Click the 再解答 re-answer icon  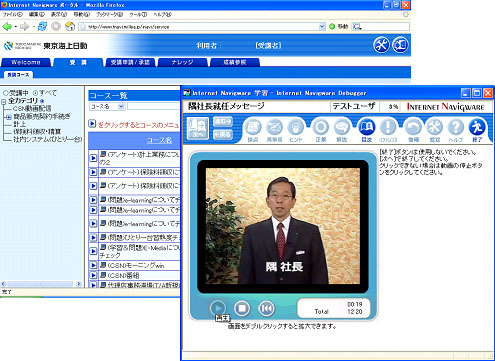pyautogui.click(x=274, y=127)
